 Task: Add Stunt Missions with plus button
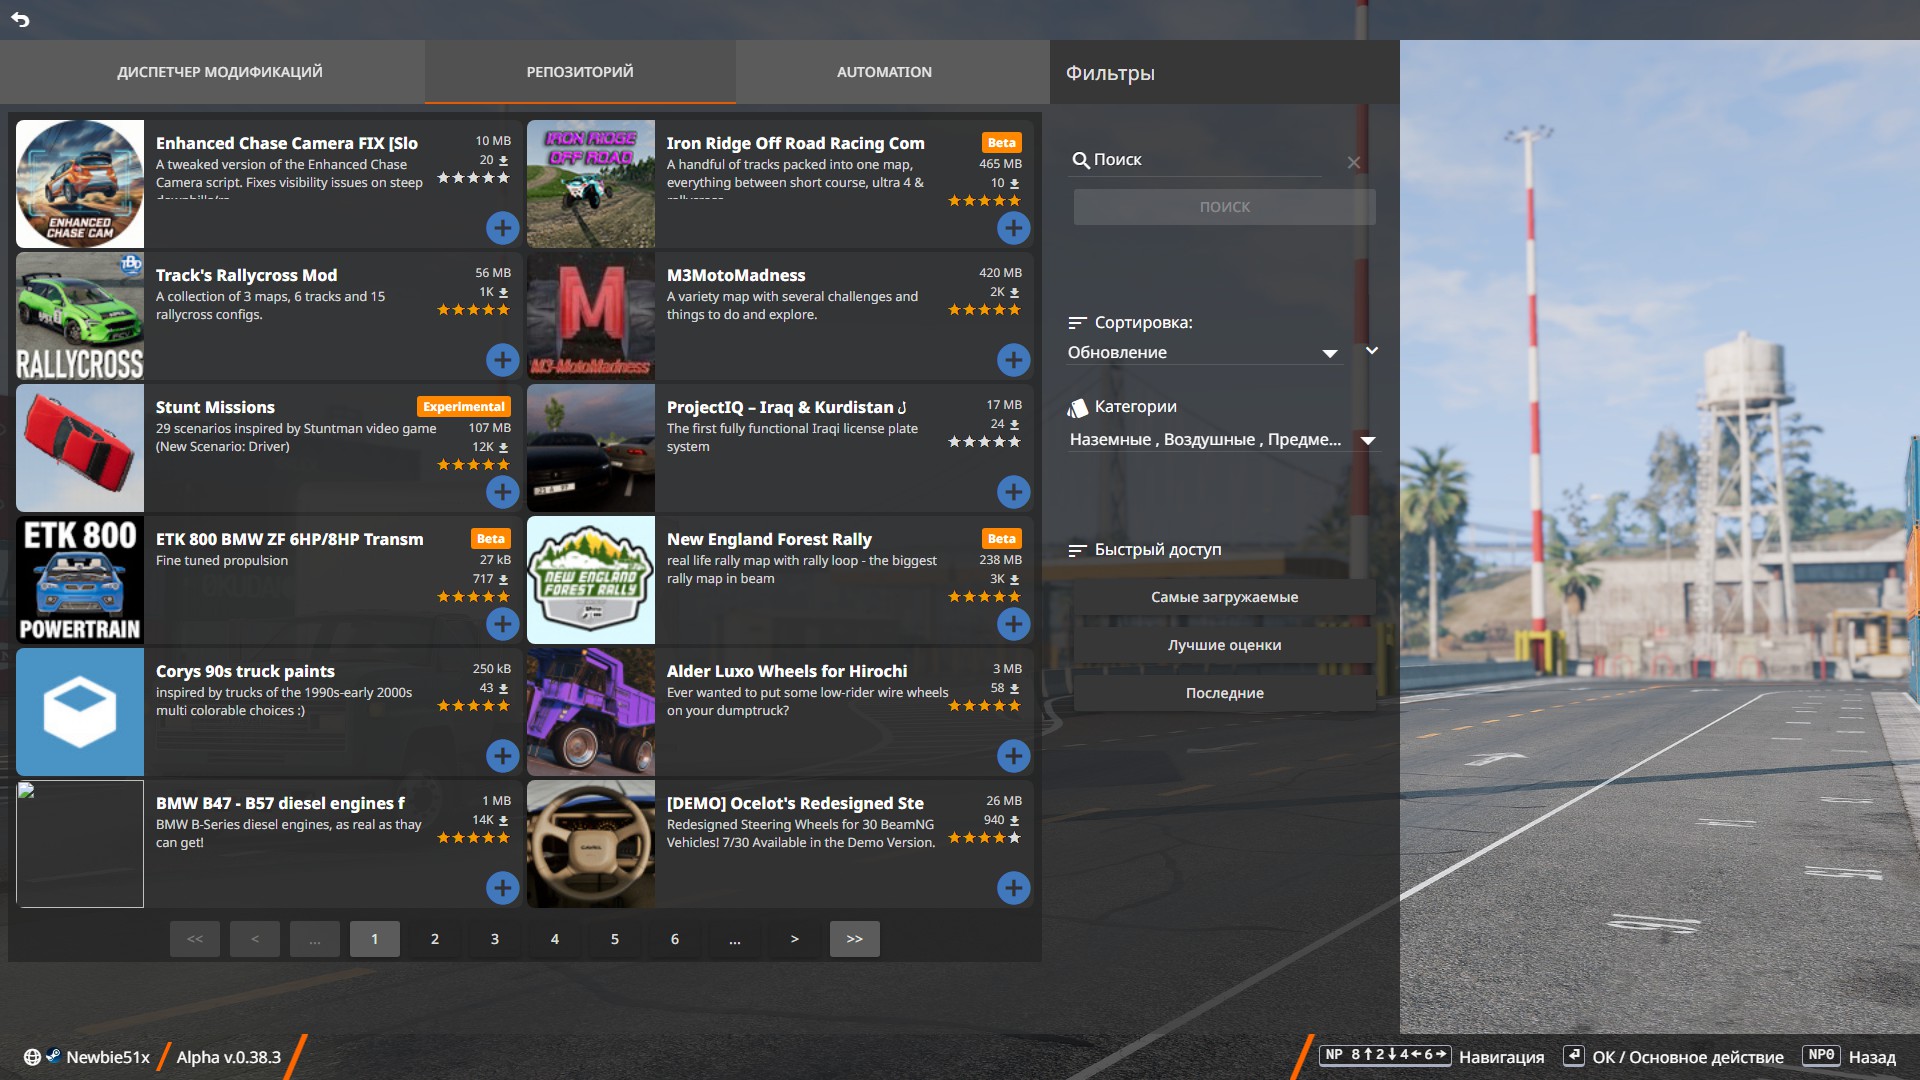tap(502, 492)
